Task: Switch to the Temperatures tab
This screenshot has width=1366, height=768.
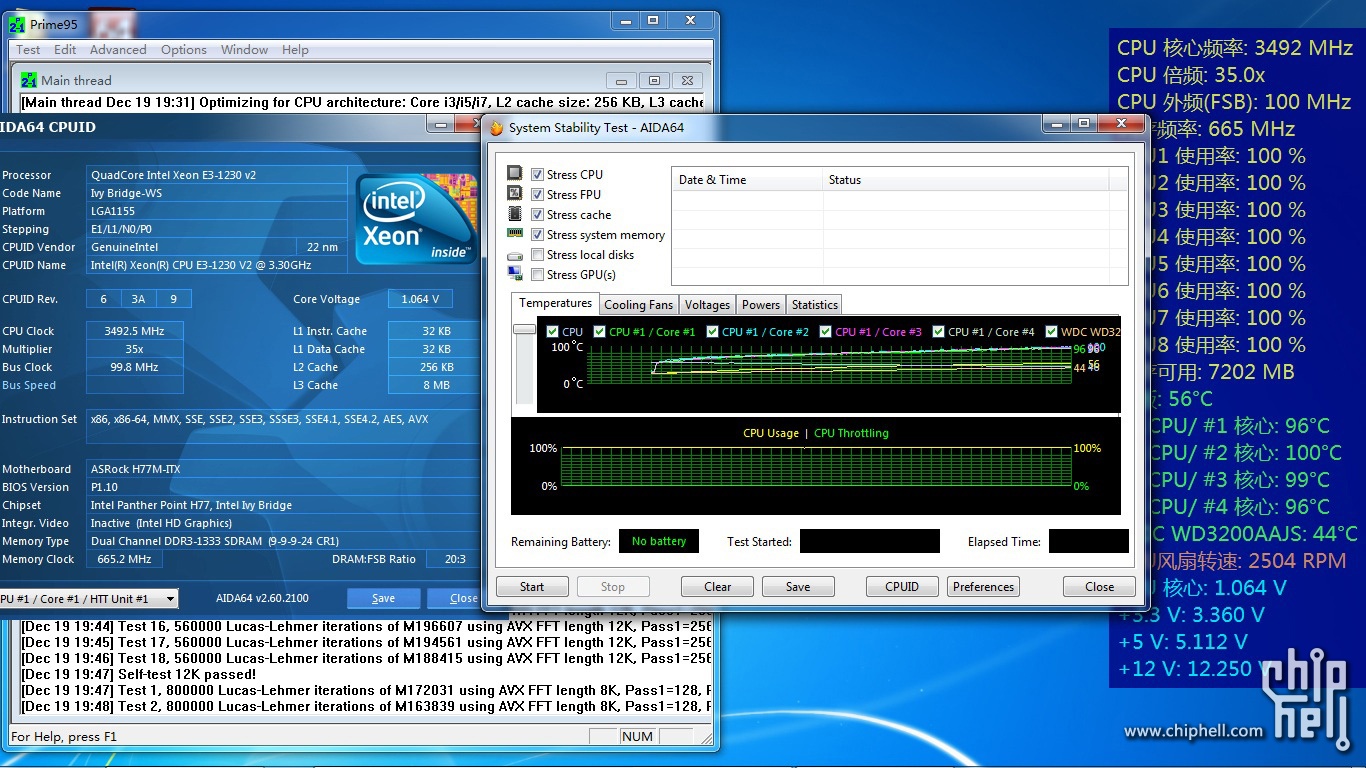Action: coord(555,303)
